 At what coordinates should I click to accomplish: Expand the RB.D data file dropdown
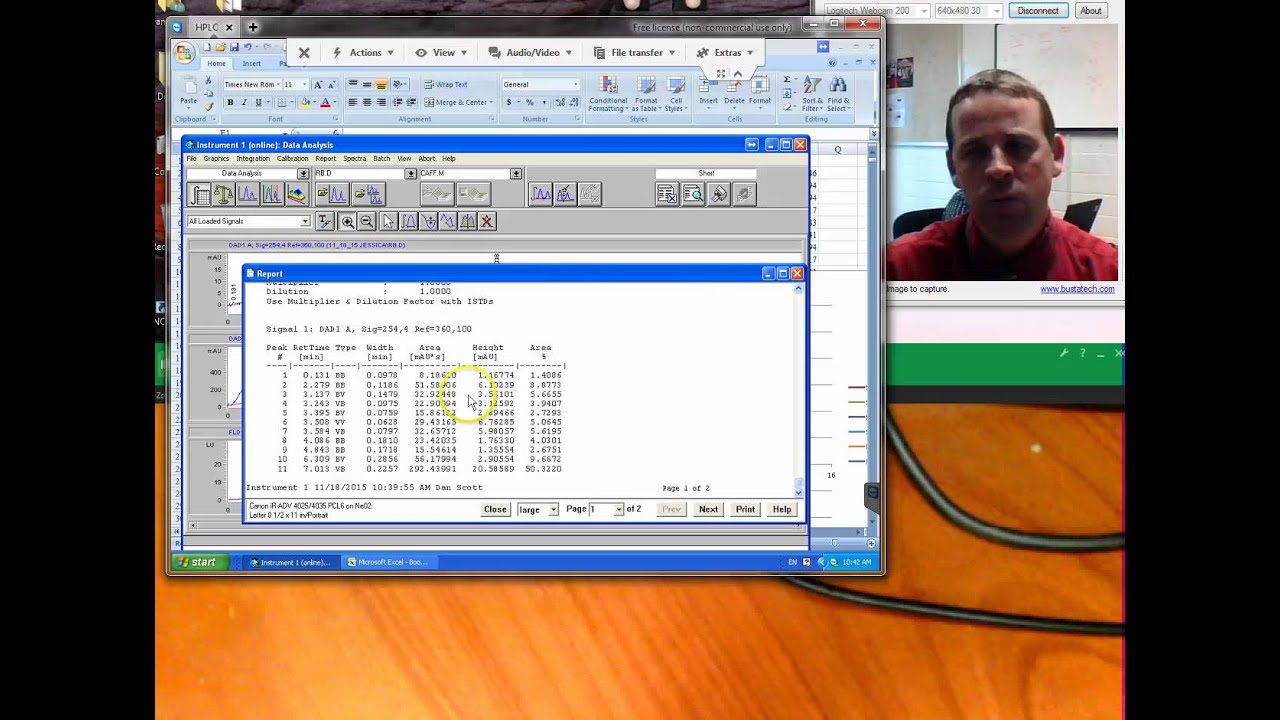tap(410, 174)
